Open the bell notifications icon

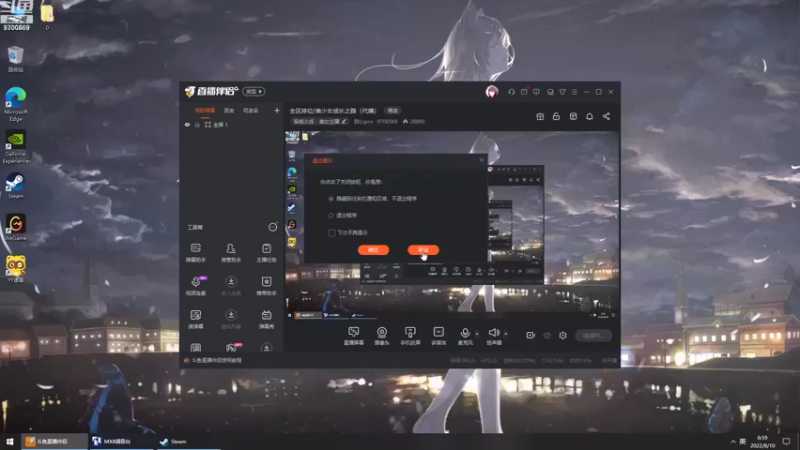point(589,116)
